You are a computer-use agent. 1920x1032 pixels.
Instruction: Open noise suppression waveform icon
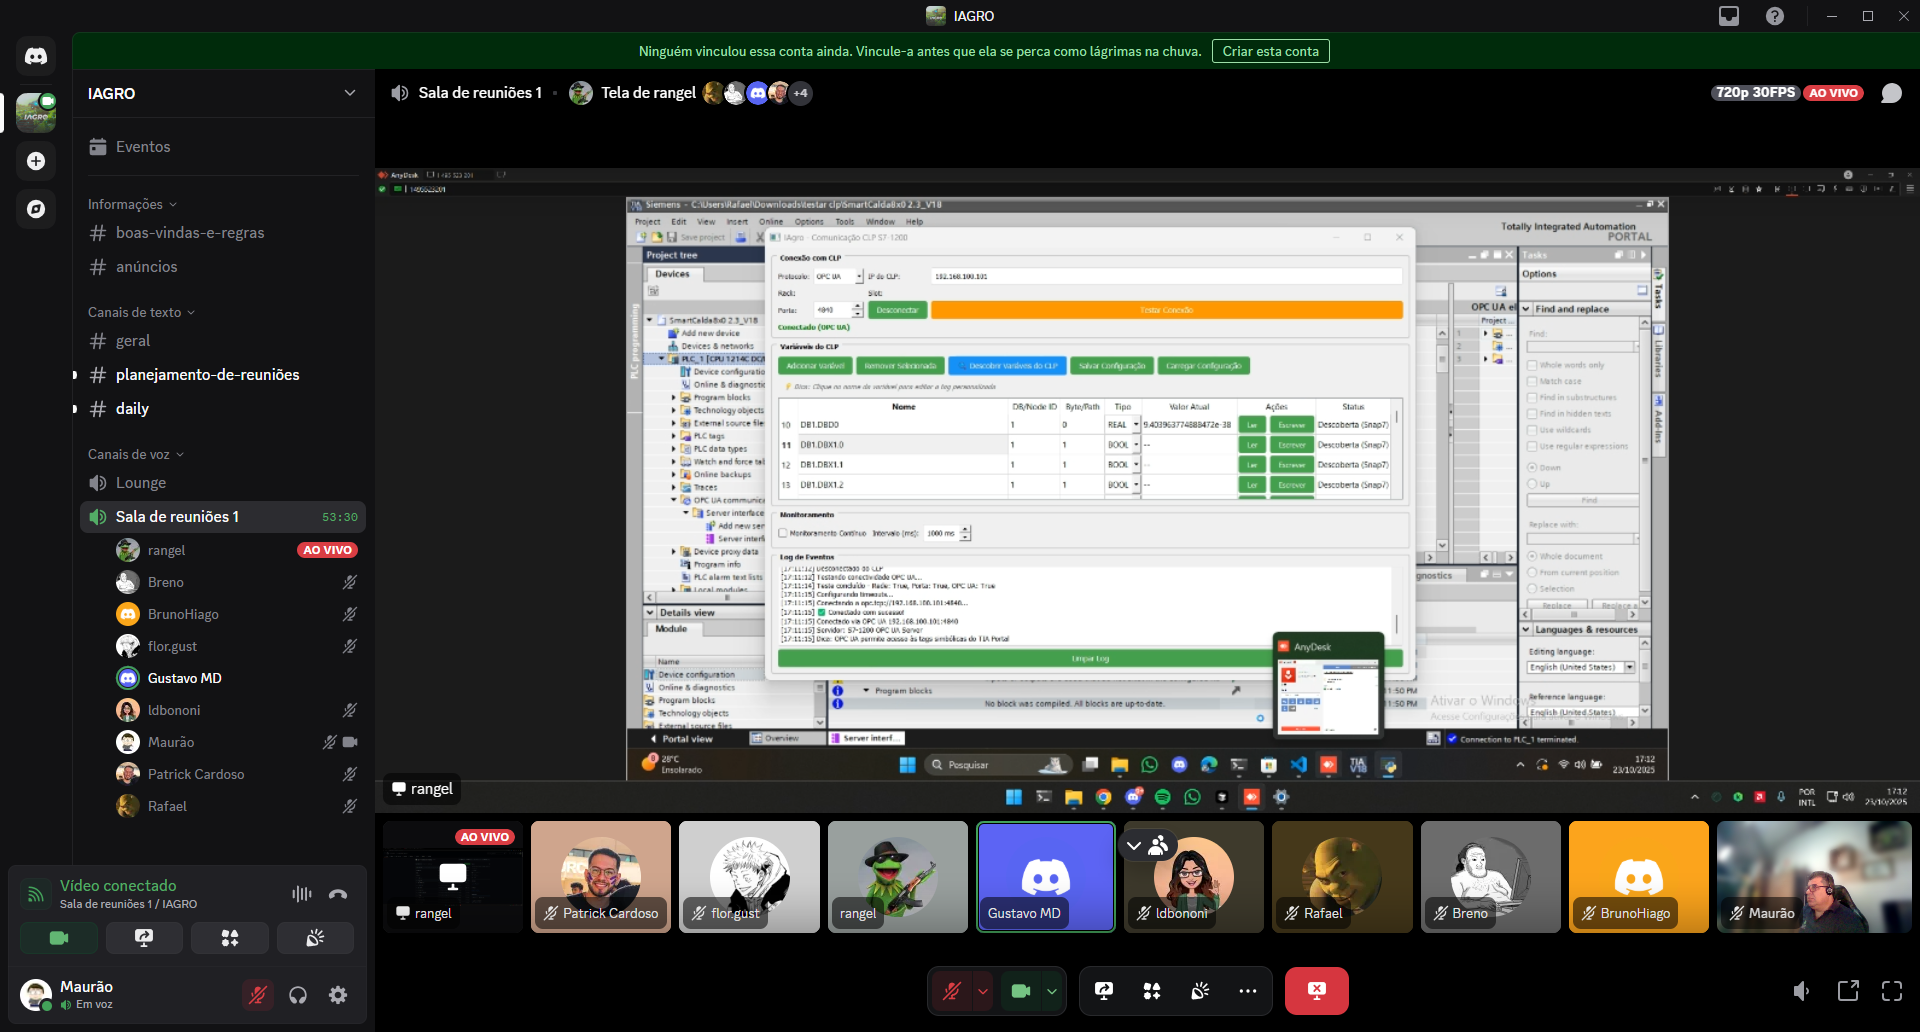click(301, 894)
